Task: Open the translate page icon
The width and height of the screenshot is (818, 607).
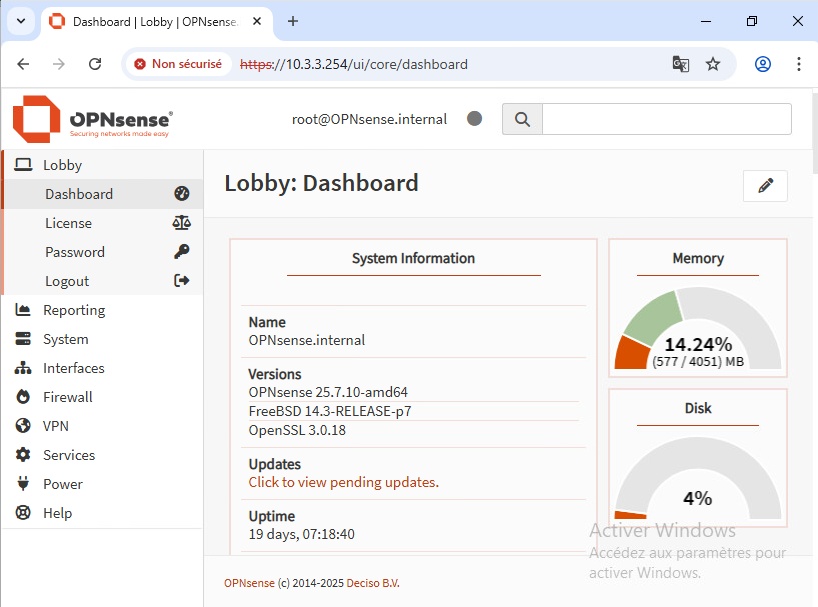Action: [680, 64]
